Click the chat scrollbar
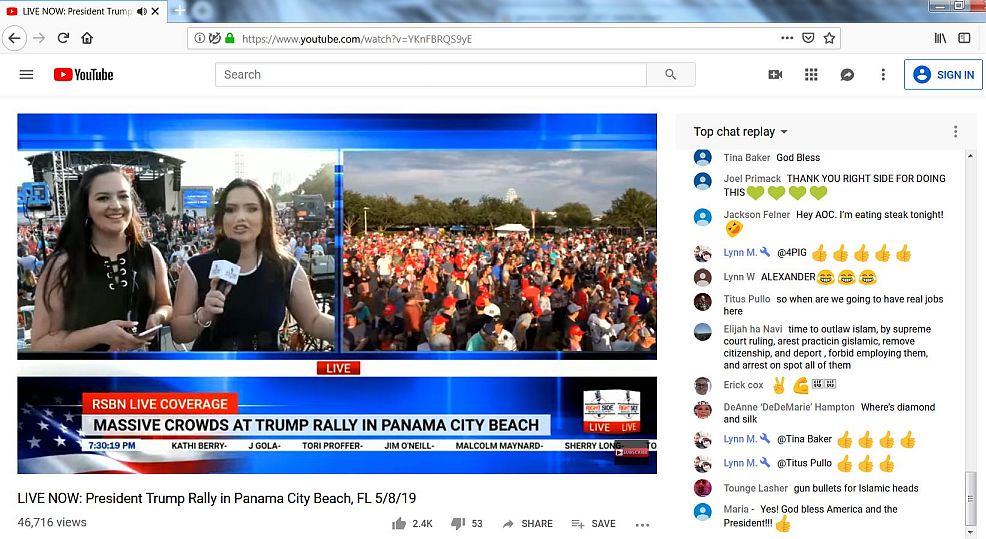986x539 pixels. (967, 495)
